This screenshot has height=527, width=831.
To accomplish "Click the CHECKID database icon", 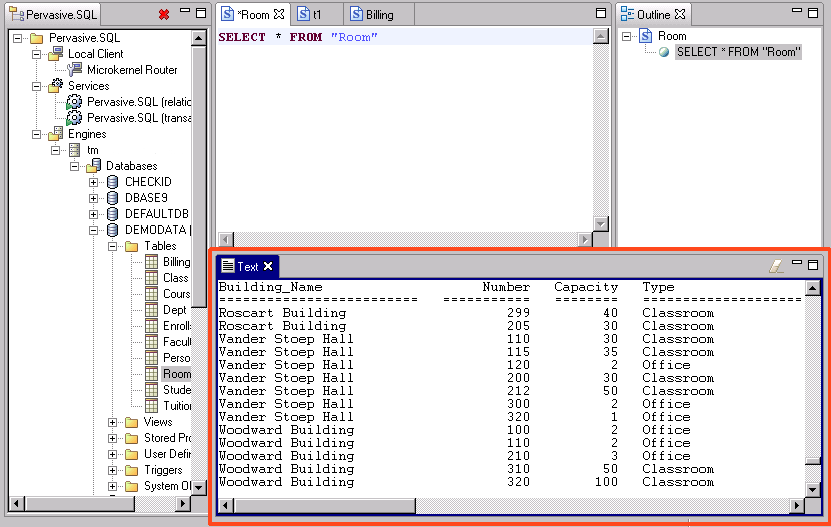I will pos(113,182).
